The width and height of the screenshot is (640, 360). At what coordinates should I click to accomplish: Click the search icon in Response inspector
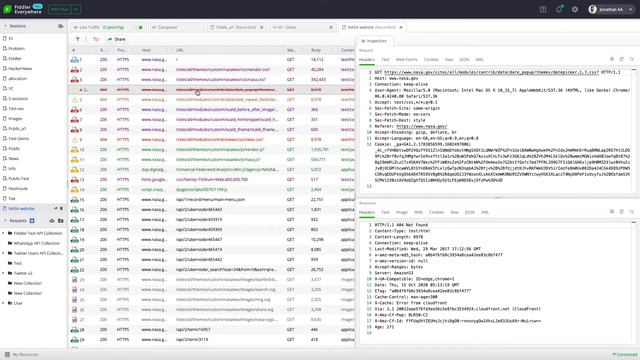tap(631, 212)
